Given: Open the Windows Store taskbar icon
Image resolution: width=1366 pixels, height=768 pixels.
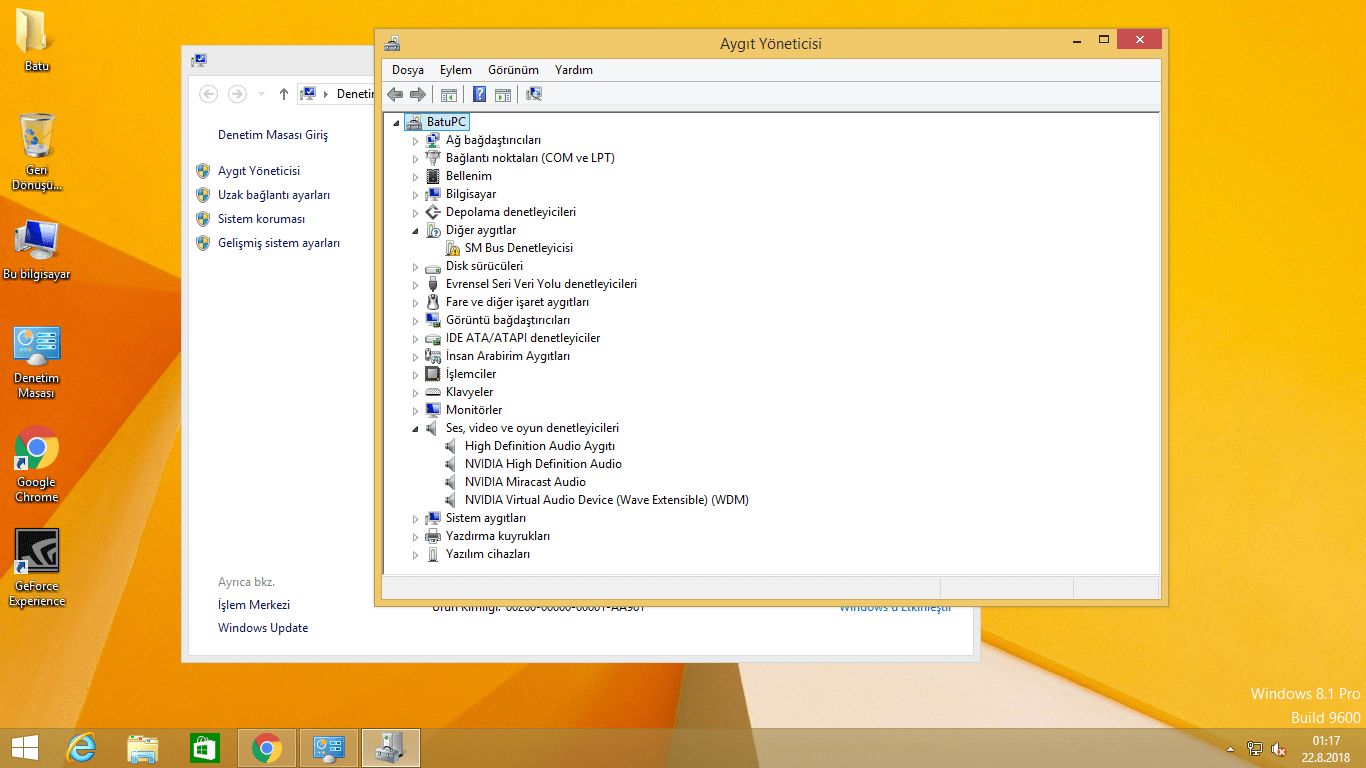Looking at the screenshot, I should (204, 748).
